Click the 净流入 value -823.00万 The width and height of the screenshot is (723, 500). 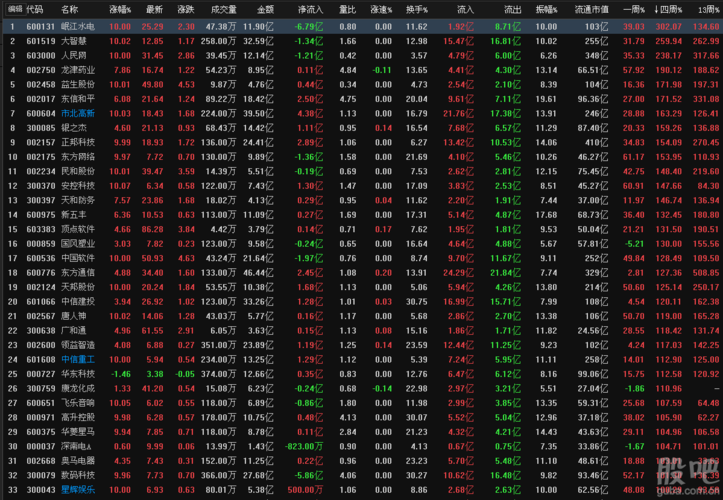(x=304, y=446)
